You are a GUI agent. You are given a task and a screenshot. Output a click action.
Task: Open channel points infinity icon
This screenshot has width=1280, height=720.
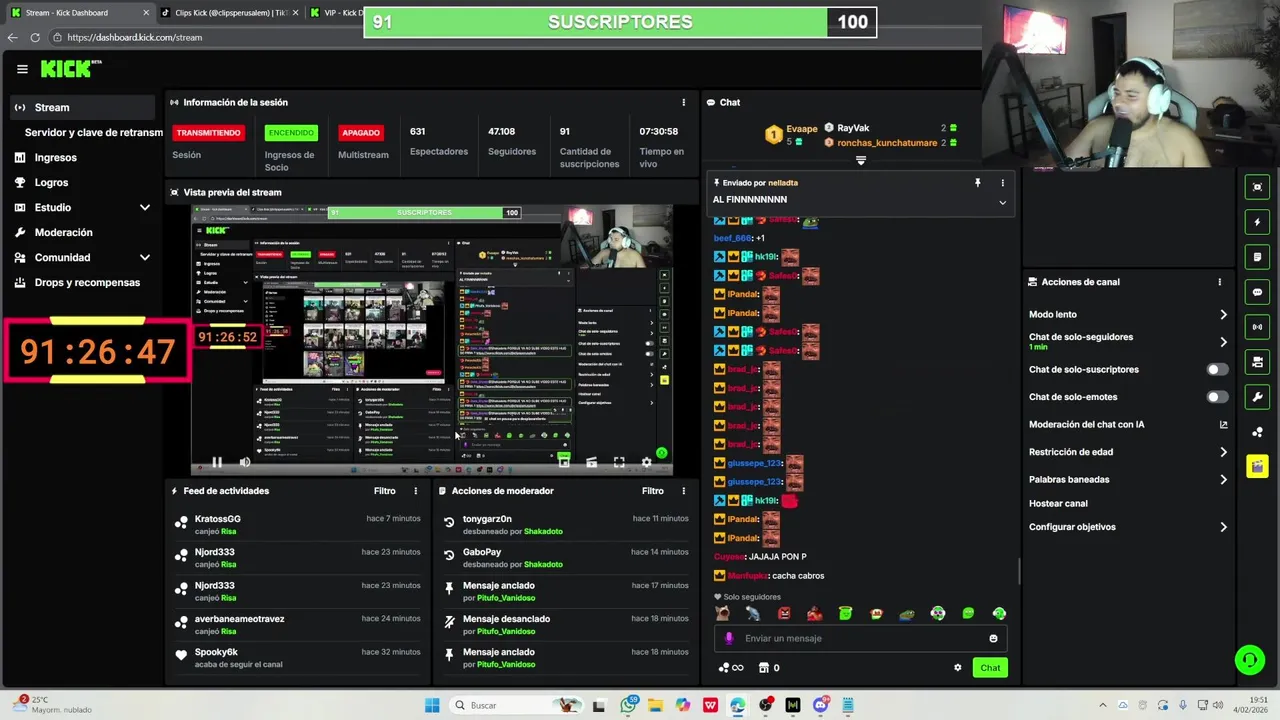click(731, 668)
